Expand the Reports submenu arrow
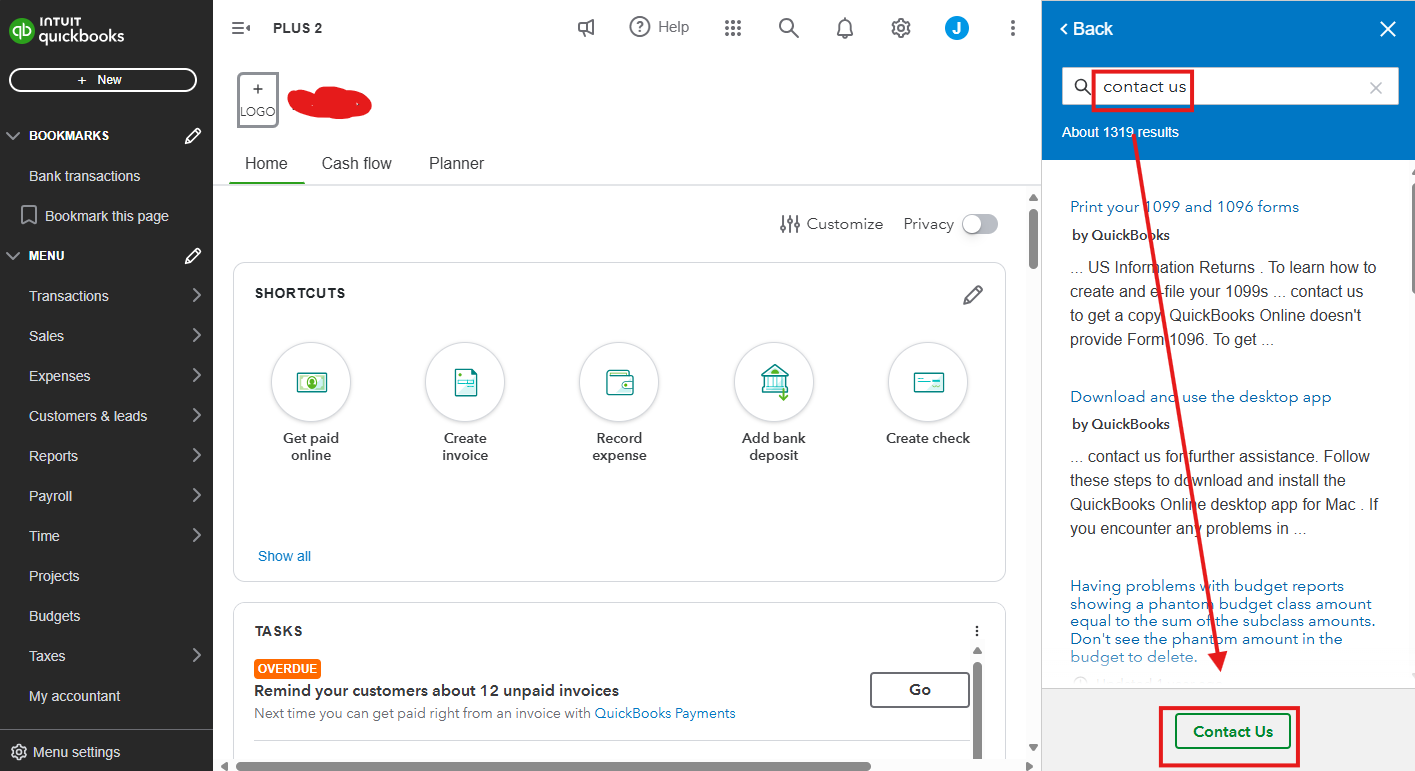Image resolution: width=1415 pixels, height=771 pixels. [x=197, y=455]
